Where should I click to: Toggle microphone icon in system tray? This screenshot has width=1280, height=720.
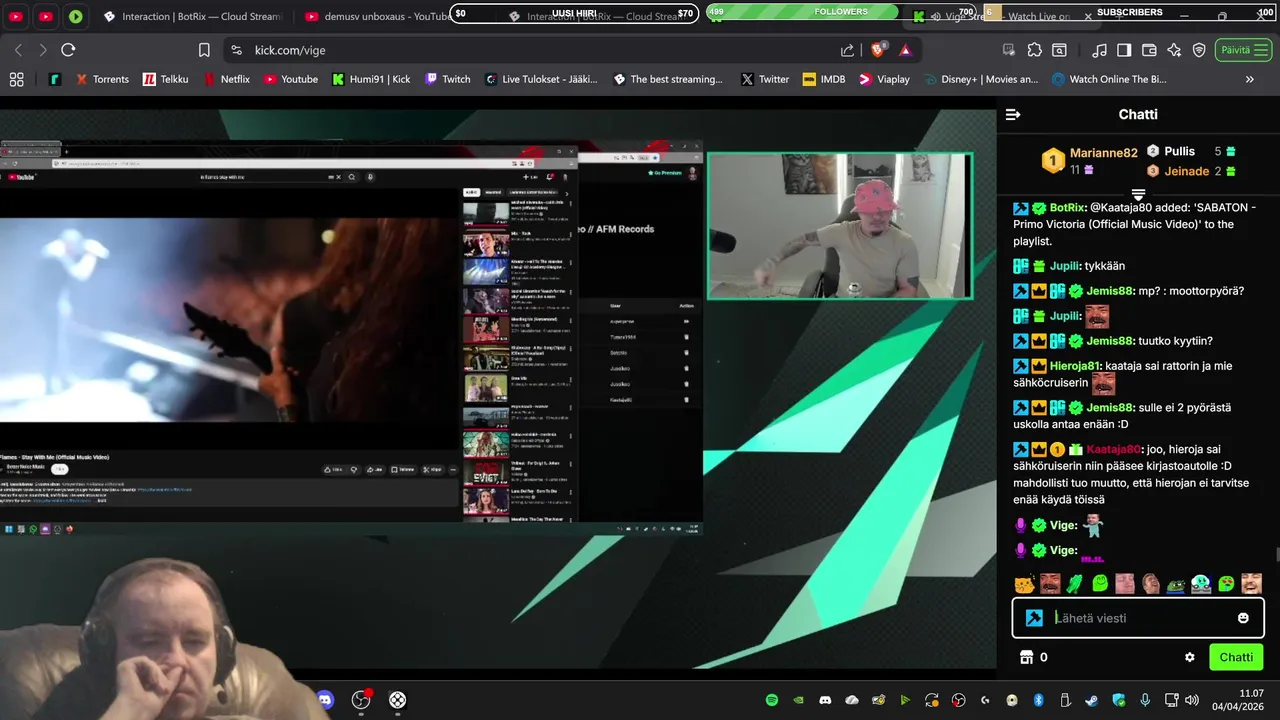[x=1145, y=700]
